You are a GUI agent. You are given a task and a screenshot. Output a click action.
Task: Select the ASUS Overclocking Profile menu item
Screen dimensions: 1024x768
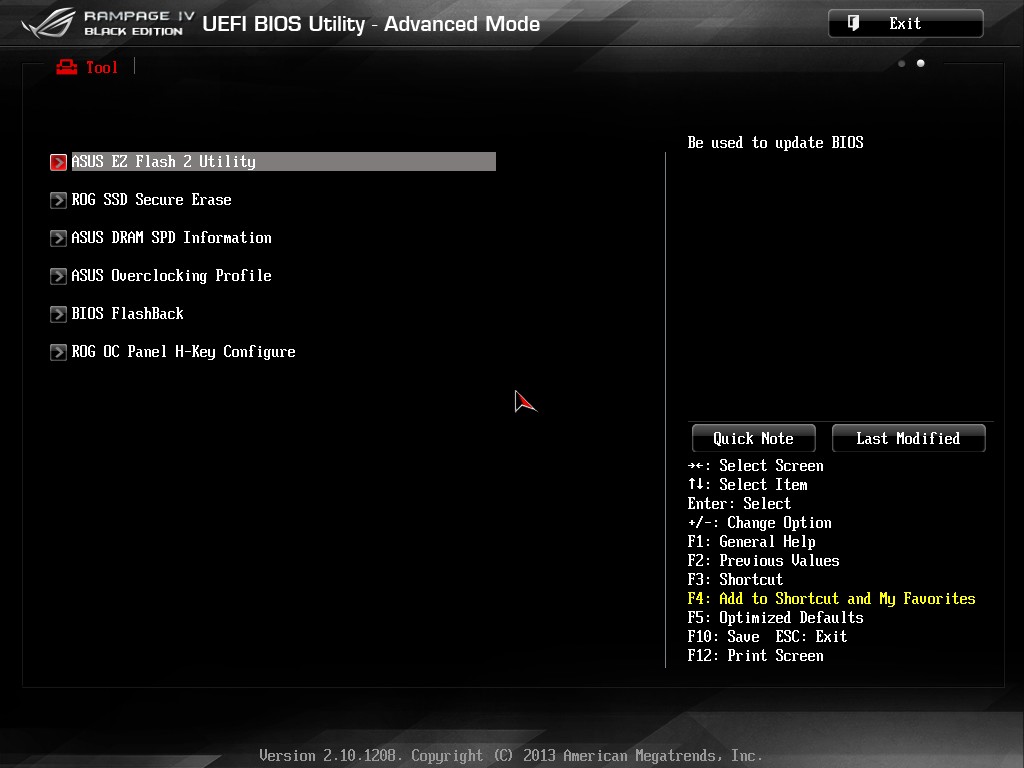click(171, 276)
